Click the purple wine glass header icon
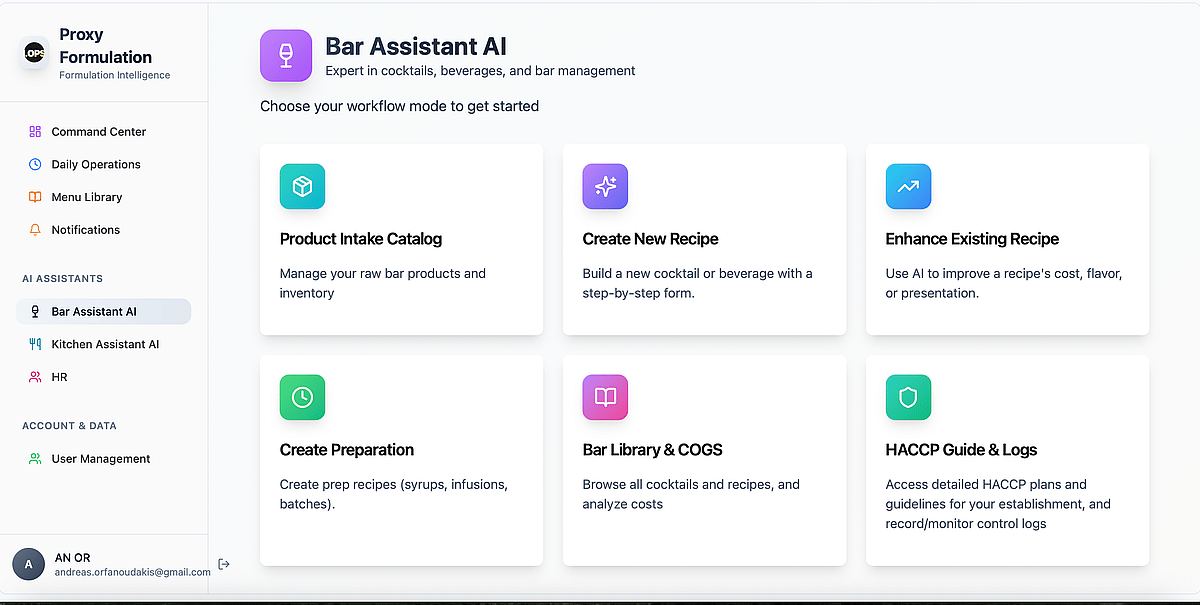This screenshot has width=1200, height=605. (286, 55)
